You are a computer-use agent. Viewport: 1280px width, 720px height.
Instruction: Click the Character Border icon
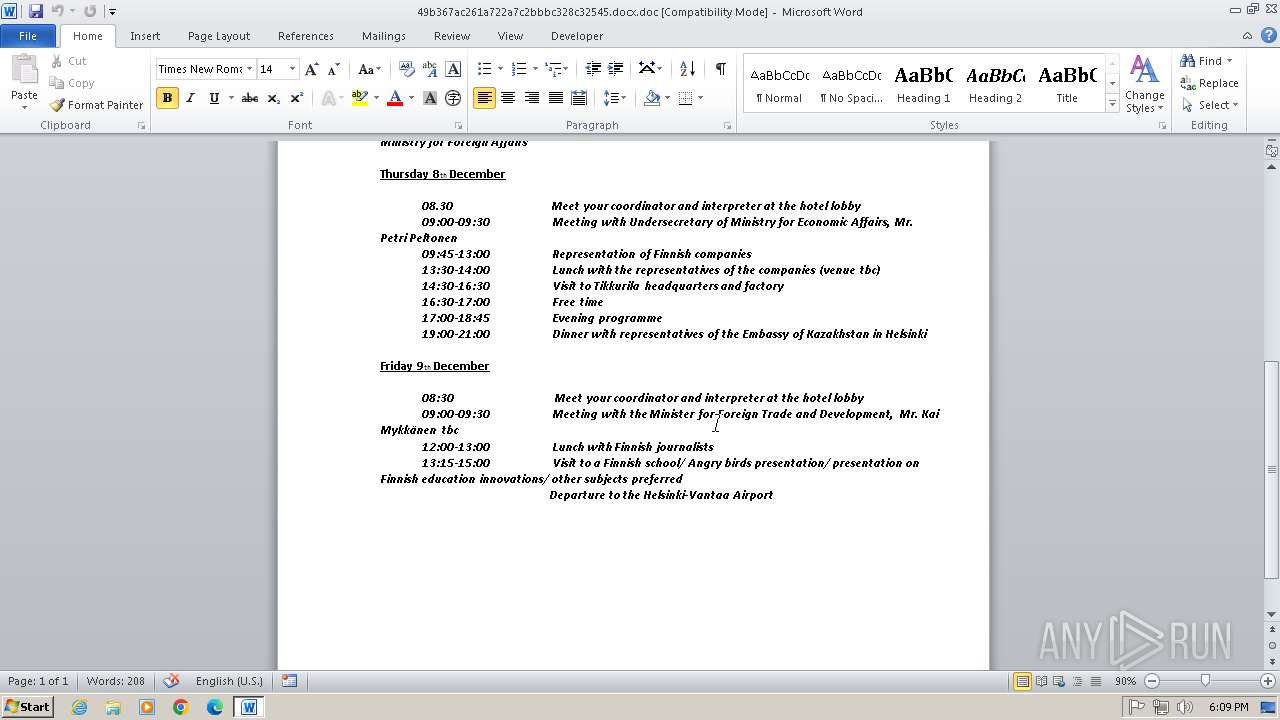point(453,69)
